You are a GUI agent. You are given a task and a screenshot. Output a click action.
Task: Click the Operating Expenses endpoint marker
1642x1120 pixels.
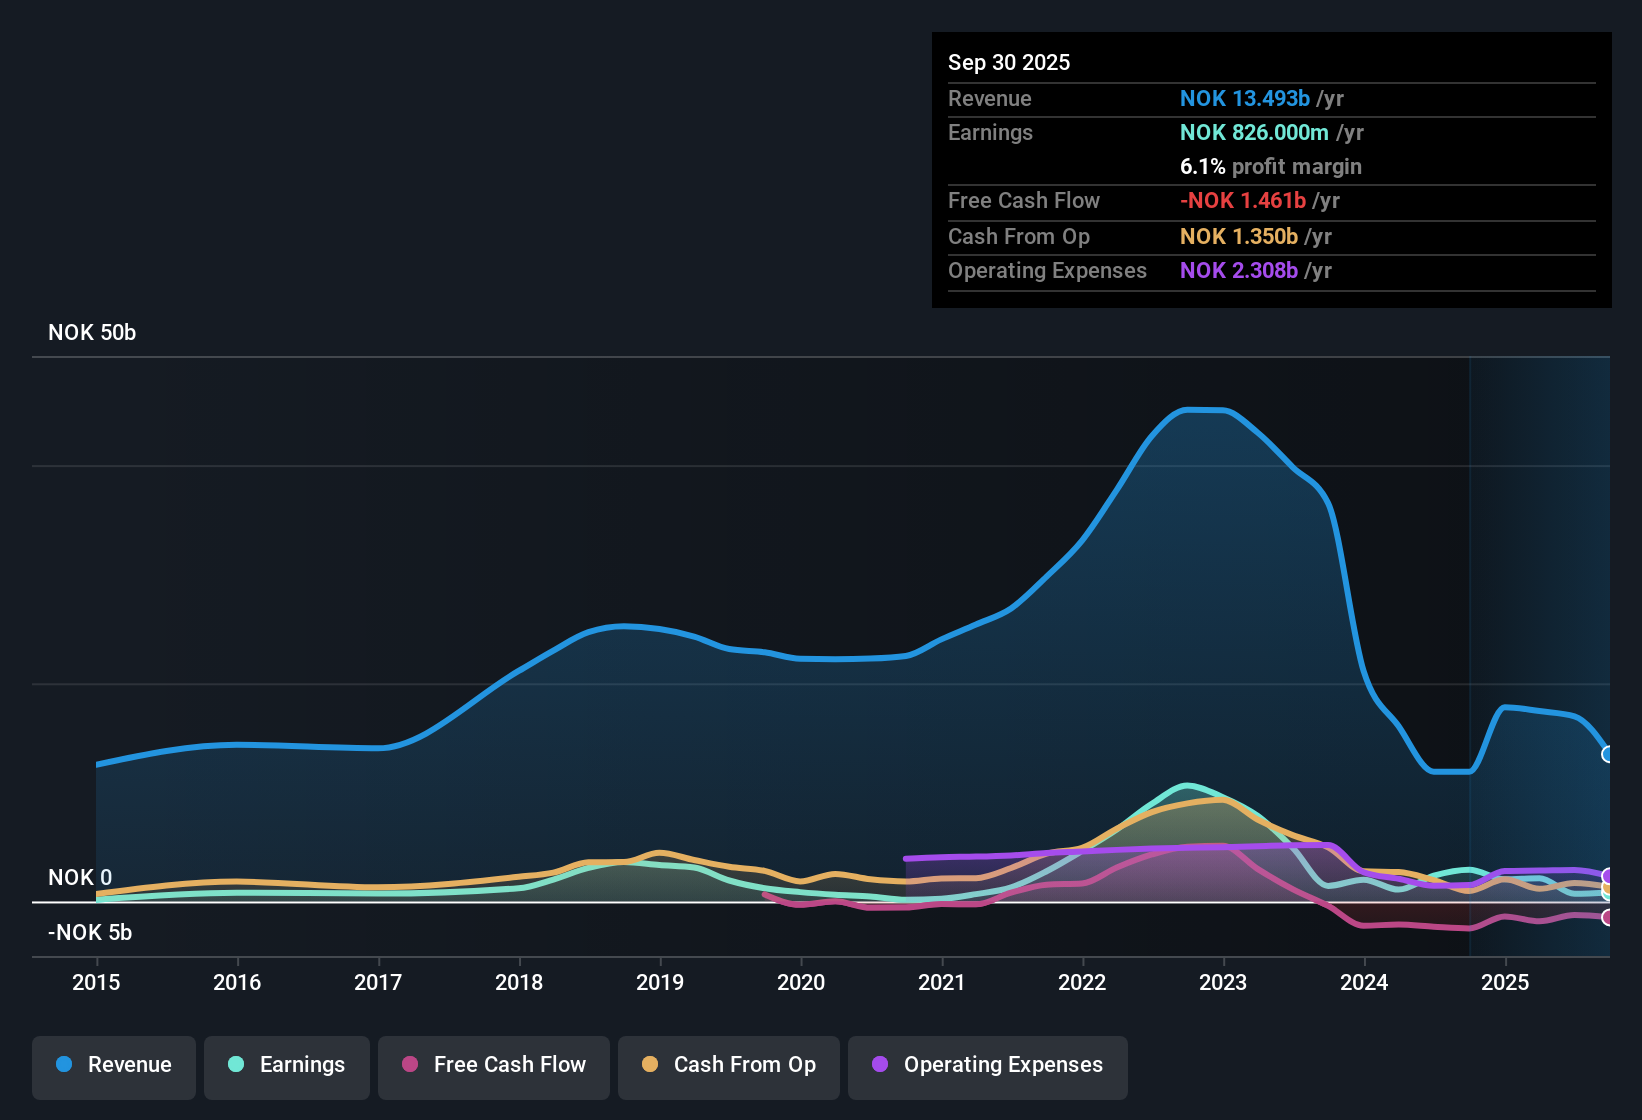coord(1608,876)
